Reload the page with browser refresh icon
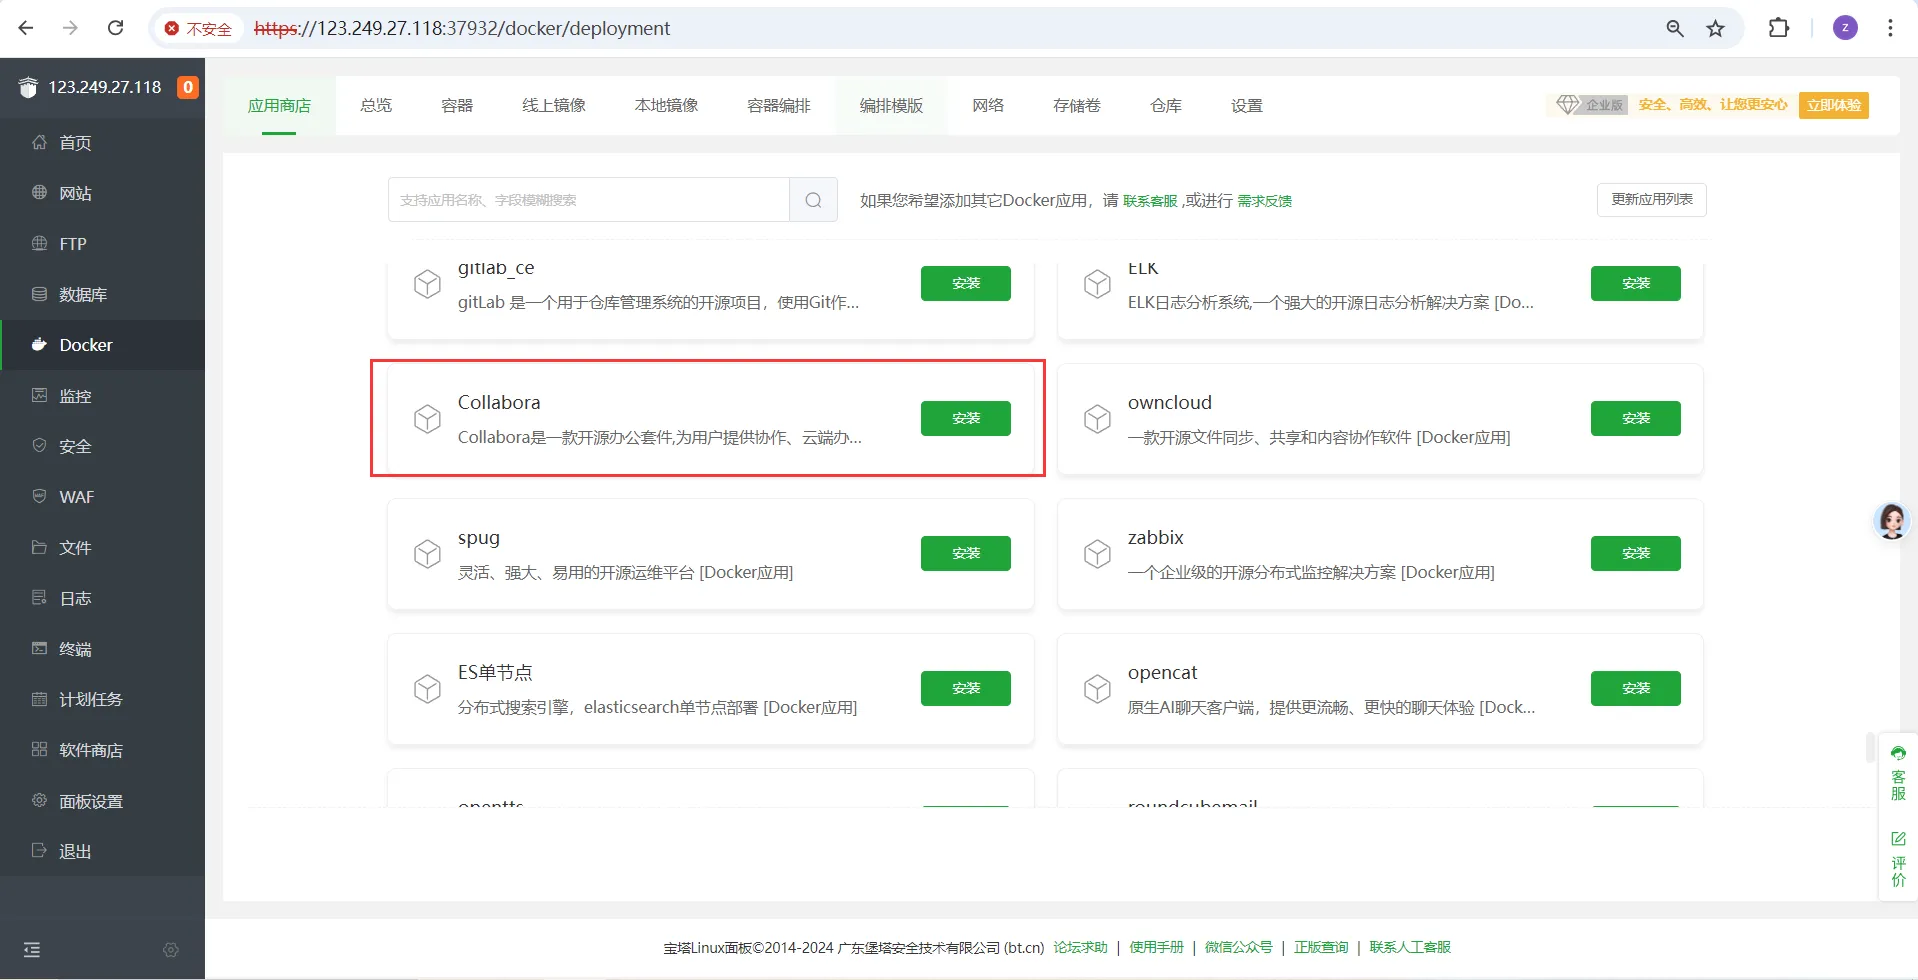 click(116, 28)
